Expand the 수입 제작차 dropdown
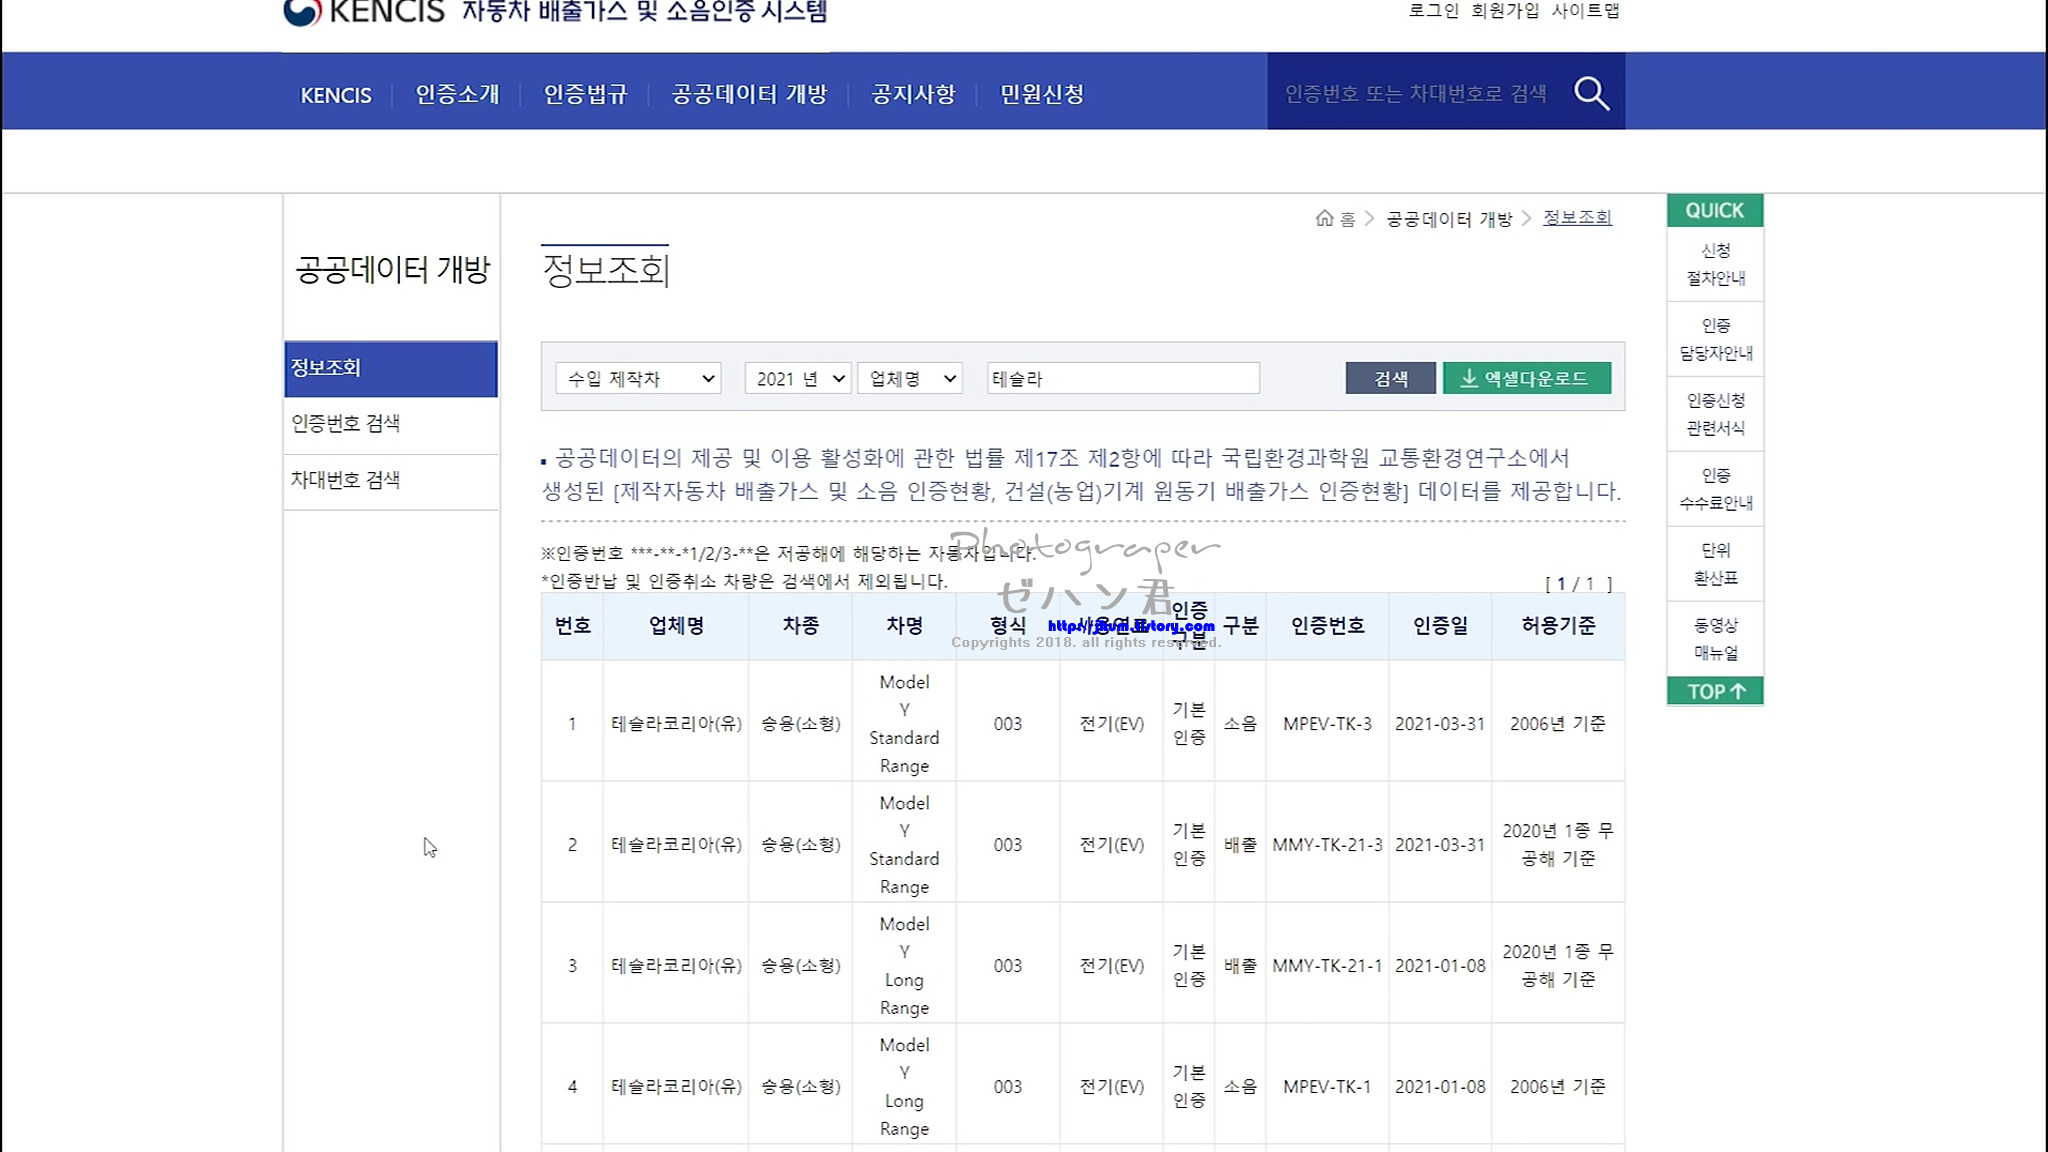Screen dimensions: 2048x1152 coord(638,379)
